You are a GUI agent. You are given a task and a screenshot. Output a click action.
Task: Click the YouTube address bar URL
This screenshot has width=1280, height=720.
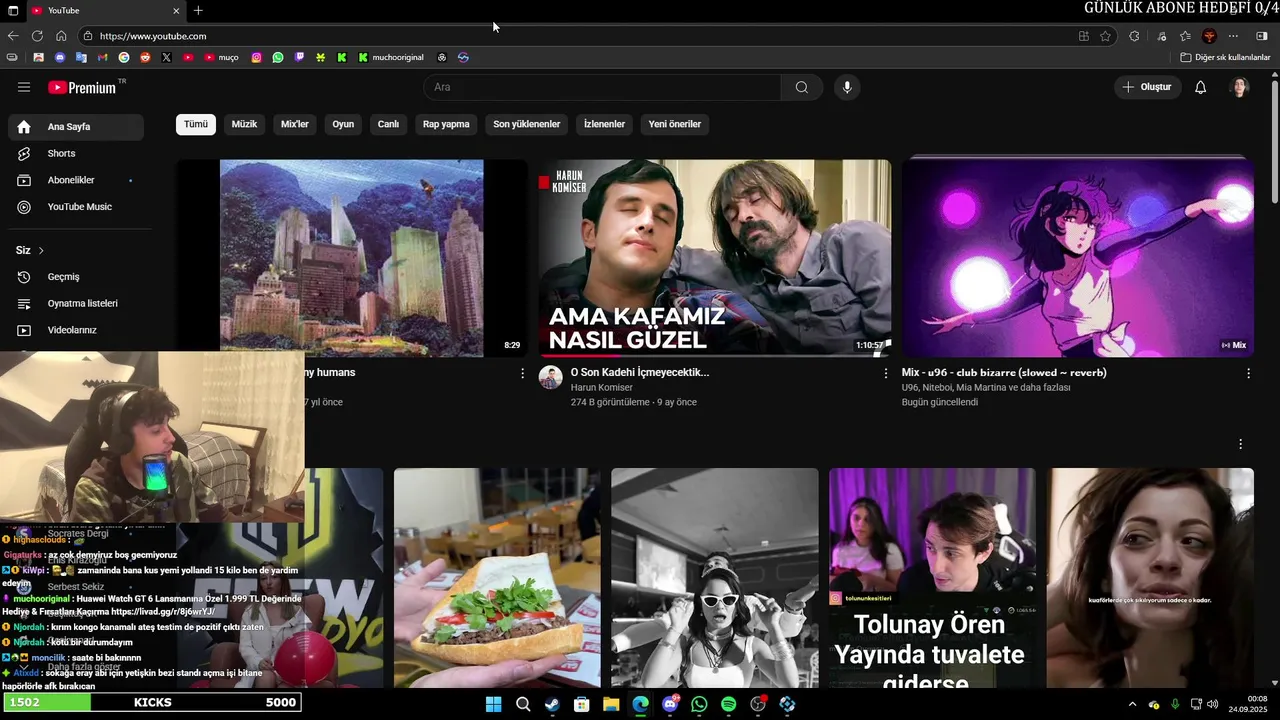click(x=153, y=36)
